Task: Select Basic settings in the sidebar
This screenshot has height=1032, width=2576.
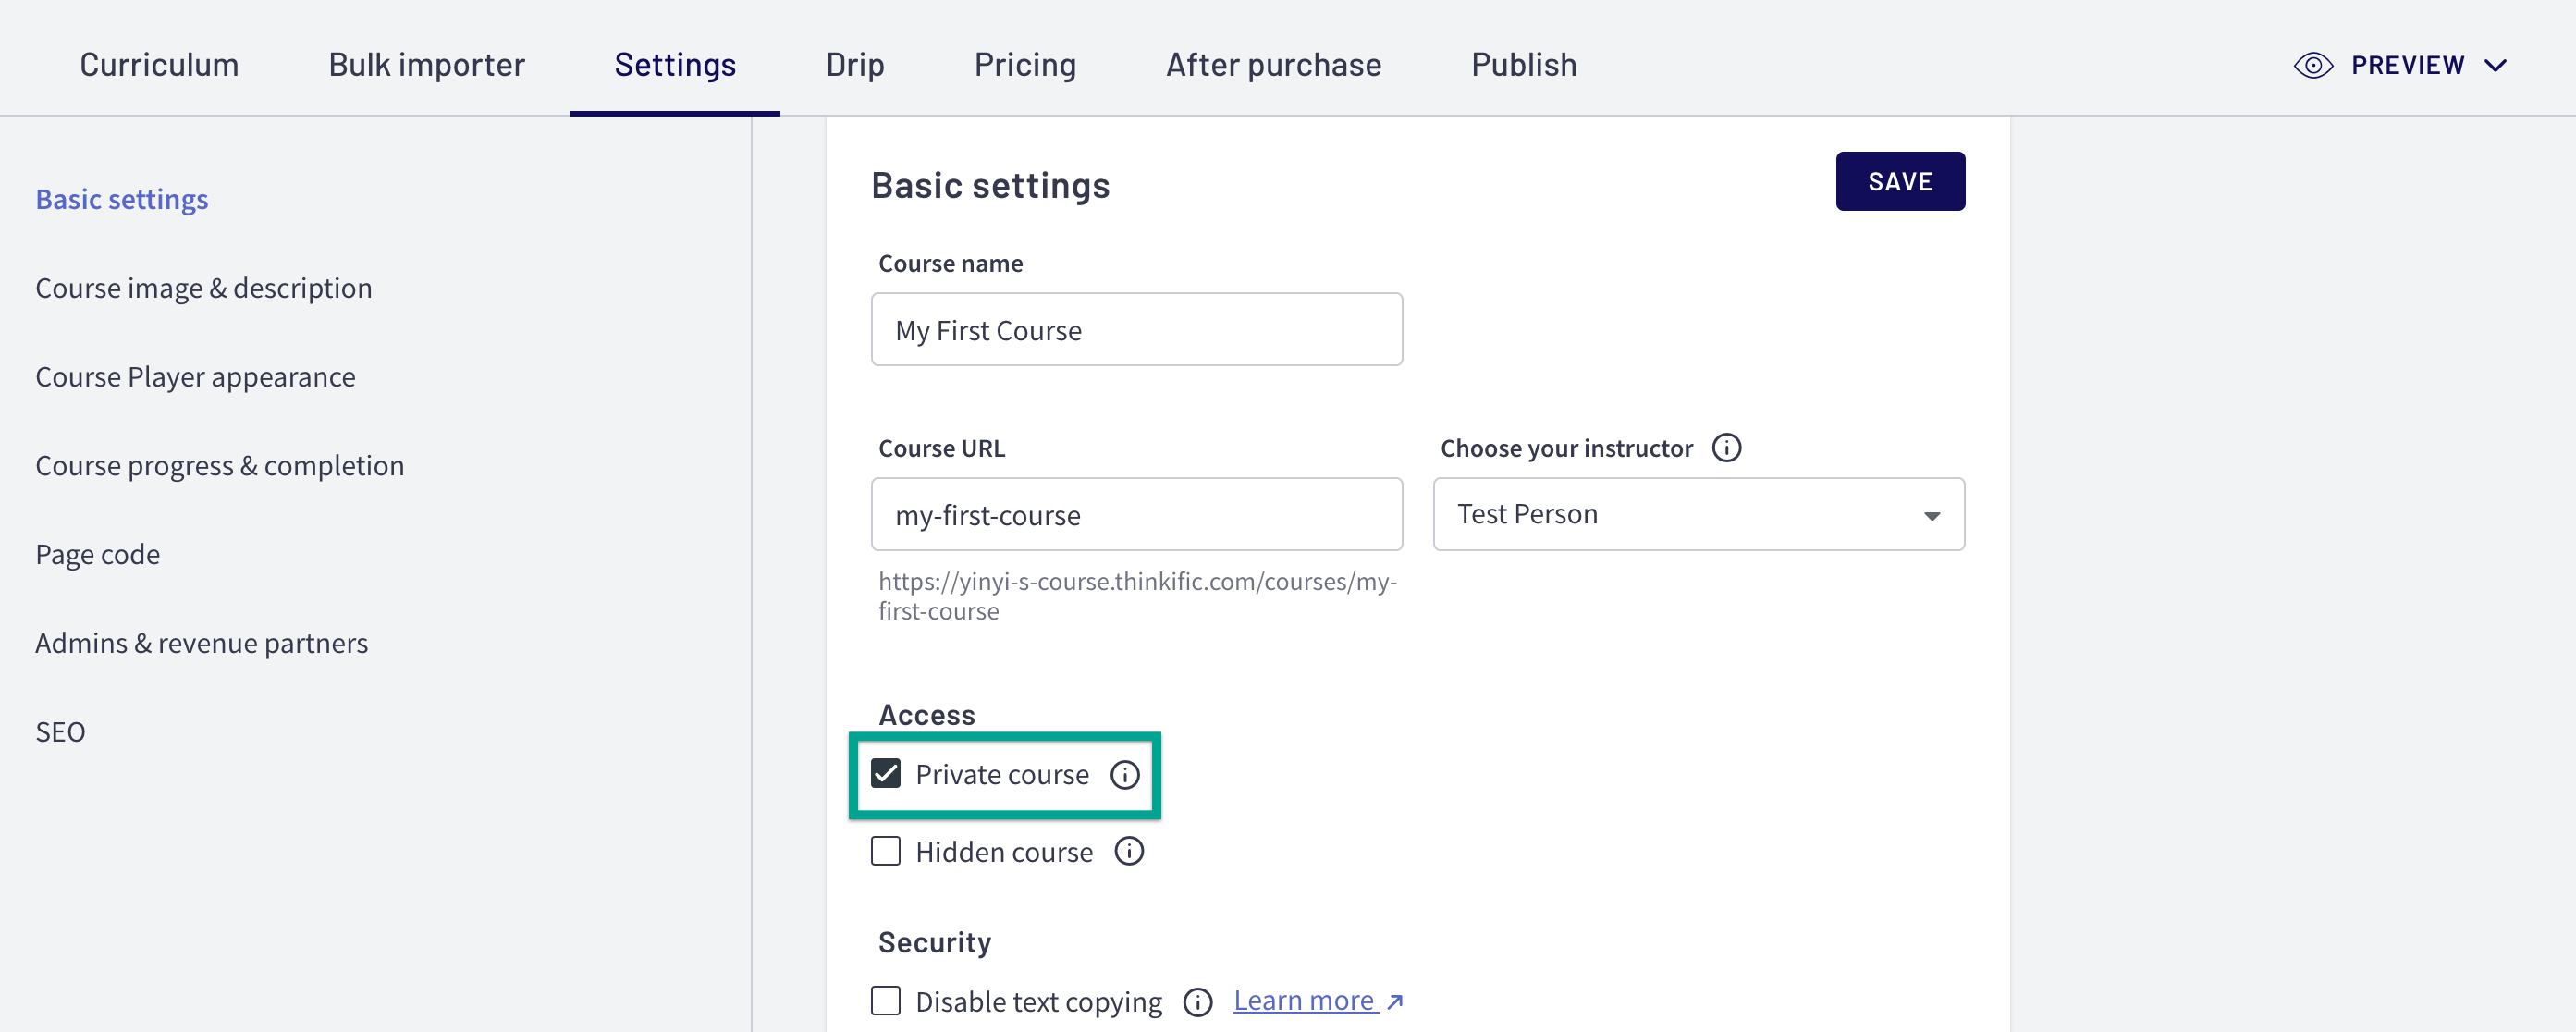Action: [x=122, y=199]
